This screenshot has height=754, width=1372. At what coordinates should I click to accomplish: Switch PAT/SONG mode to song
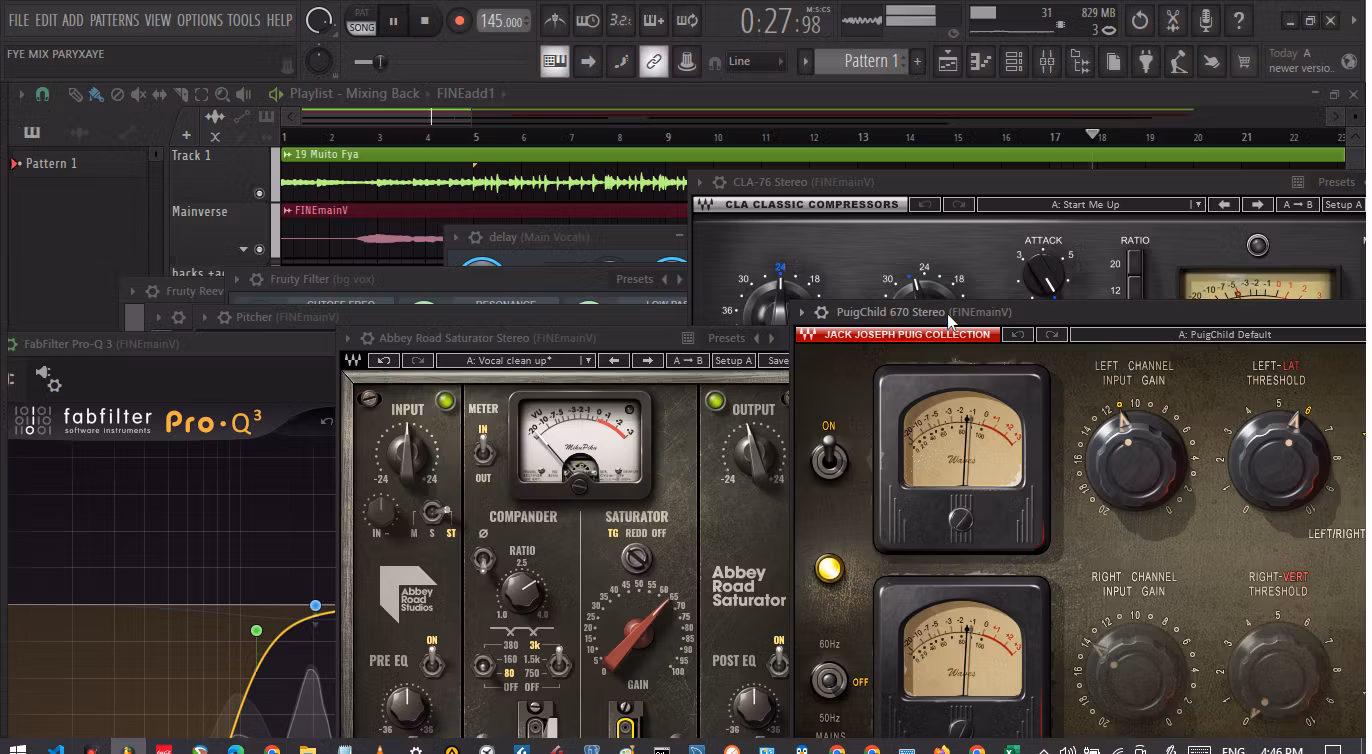pos(361,28)
